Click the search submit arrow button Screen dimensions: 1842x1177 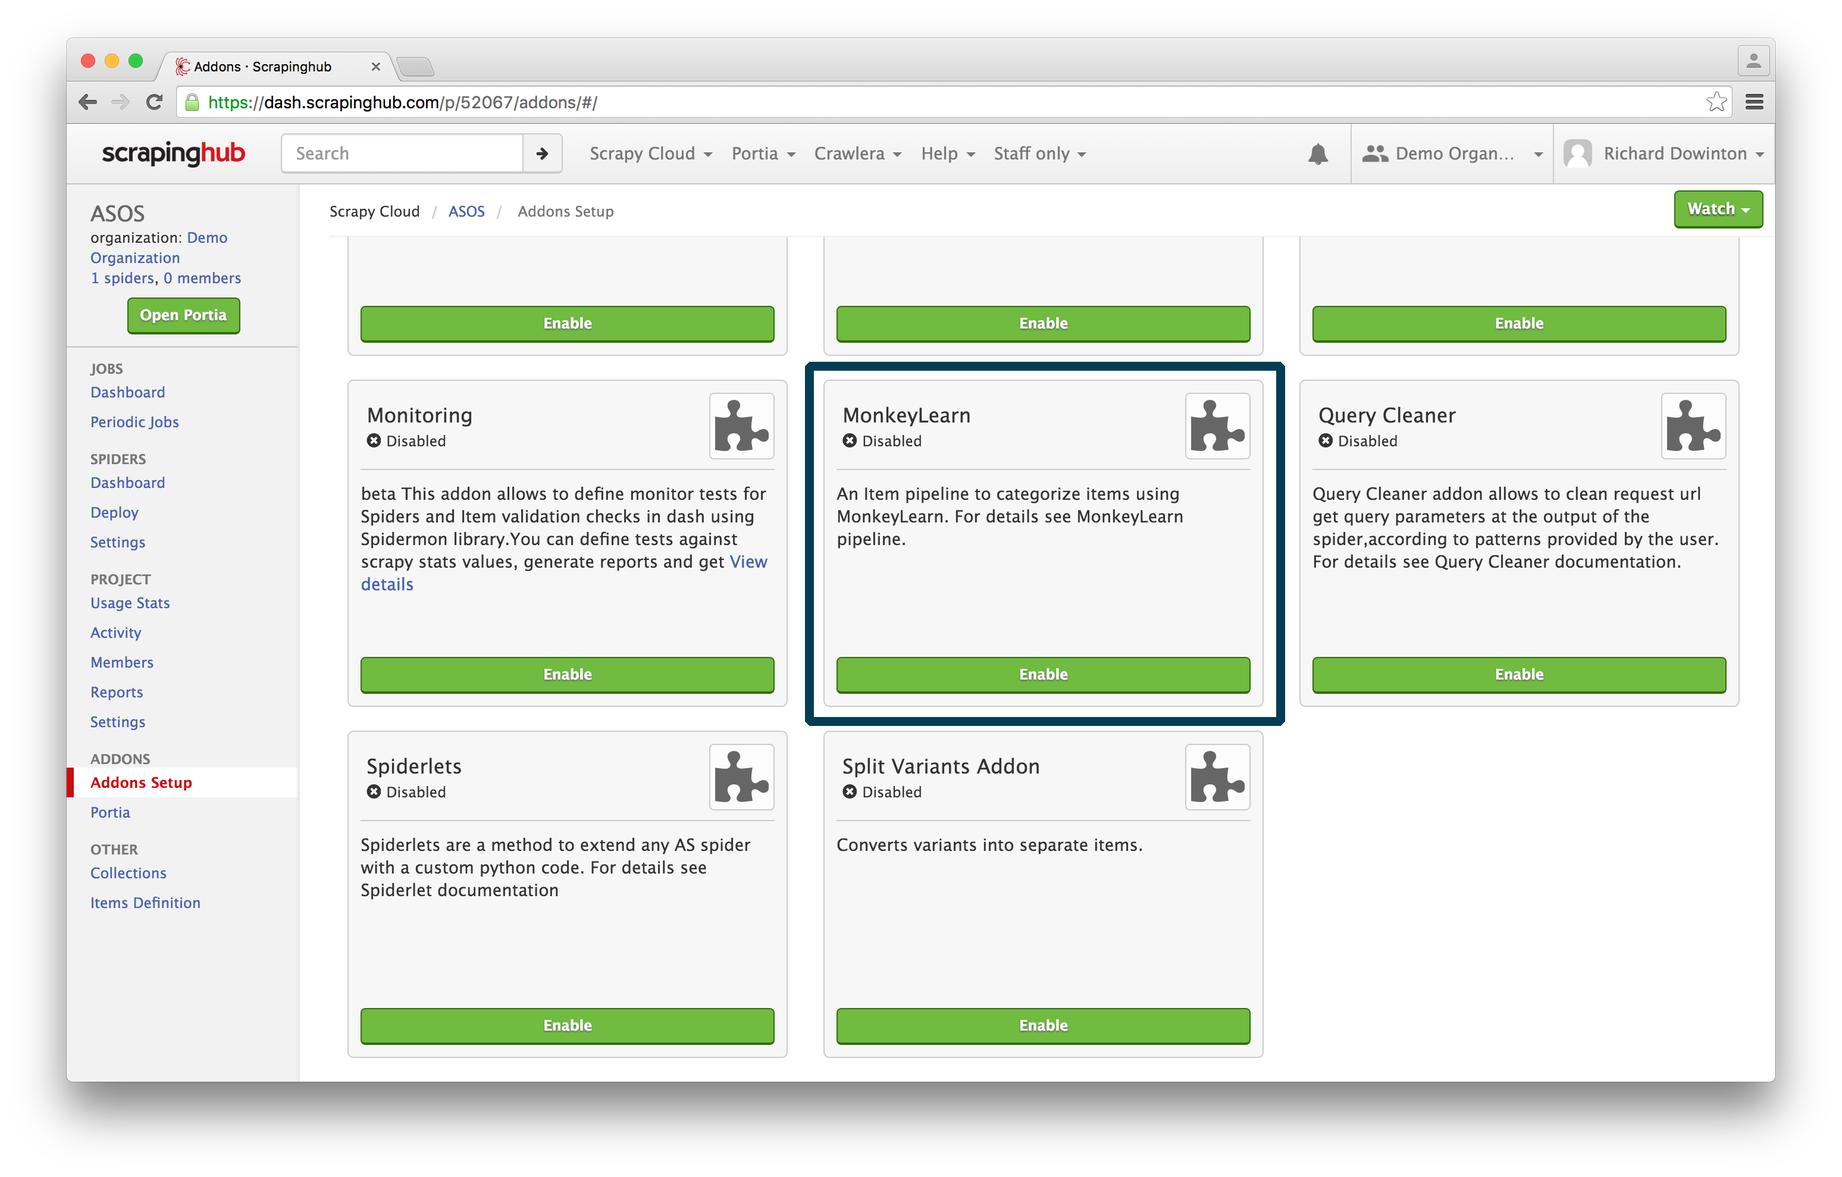tap(542, 154)
